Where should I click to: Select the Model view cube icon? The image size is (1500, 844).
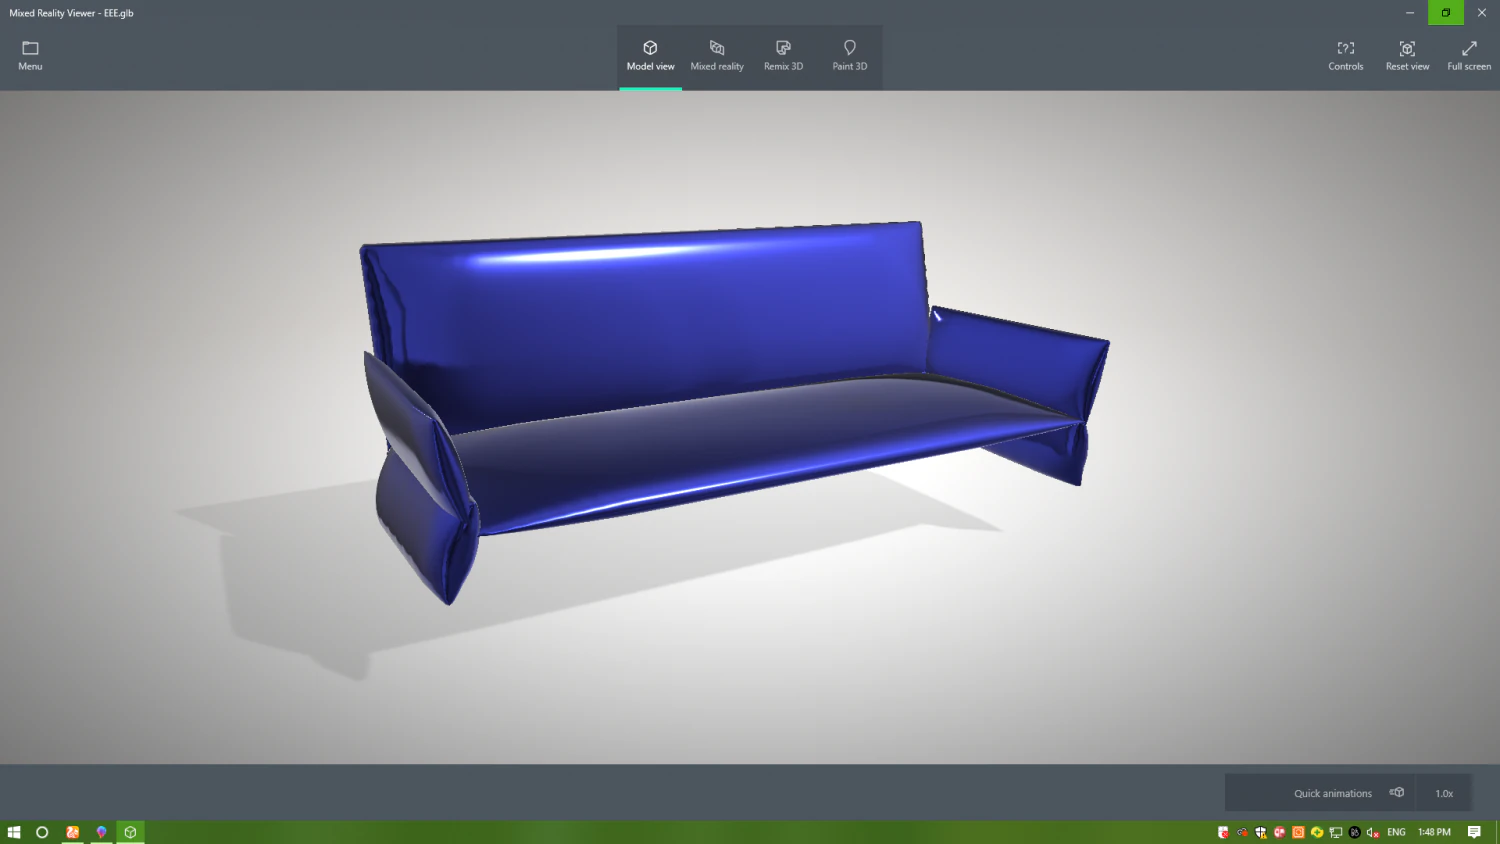tap(650, 47)
